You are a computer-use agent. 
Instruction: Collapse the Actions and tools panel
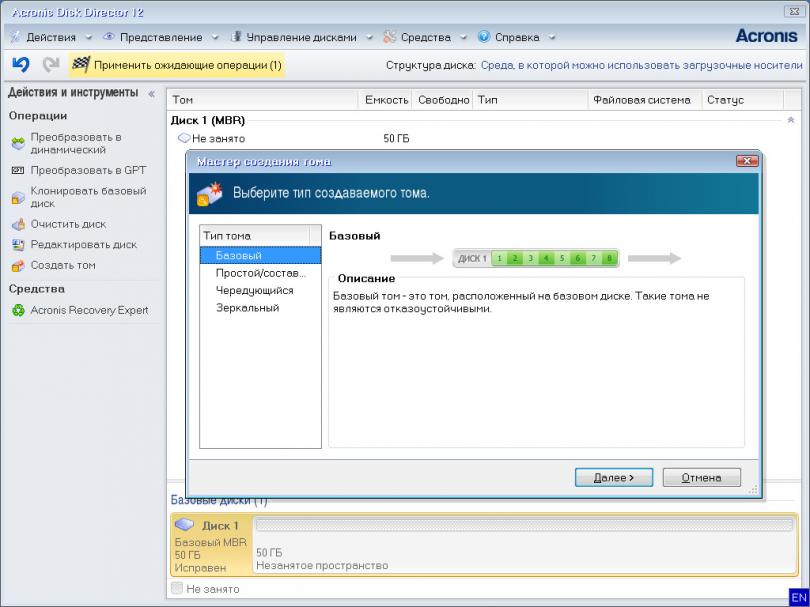pyautogui.click(x=152, y=94)
